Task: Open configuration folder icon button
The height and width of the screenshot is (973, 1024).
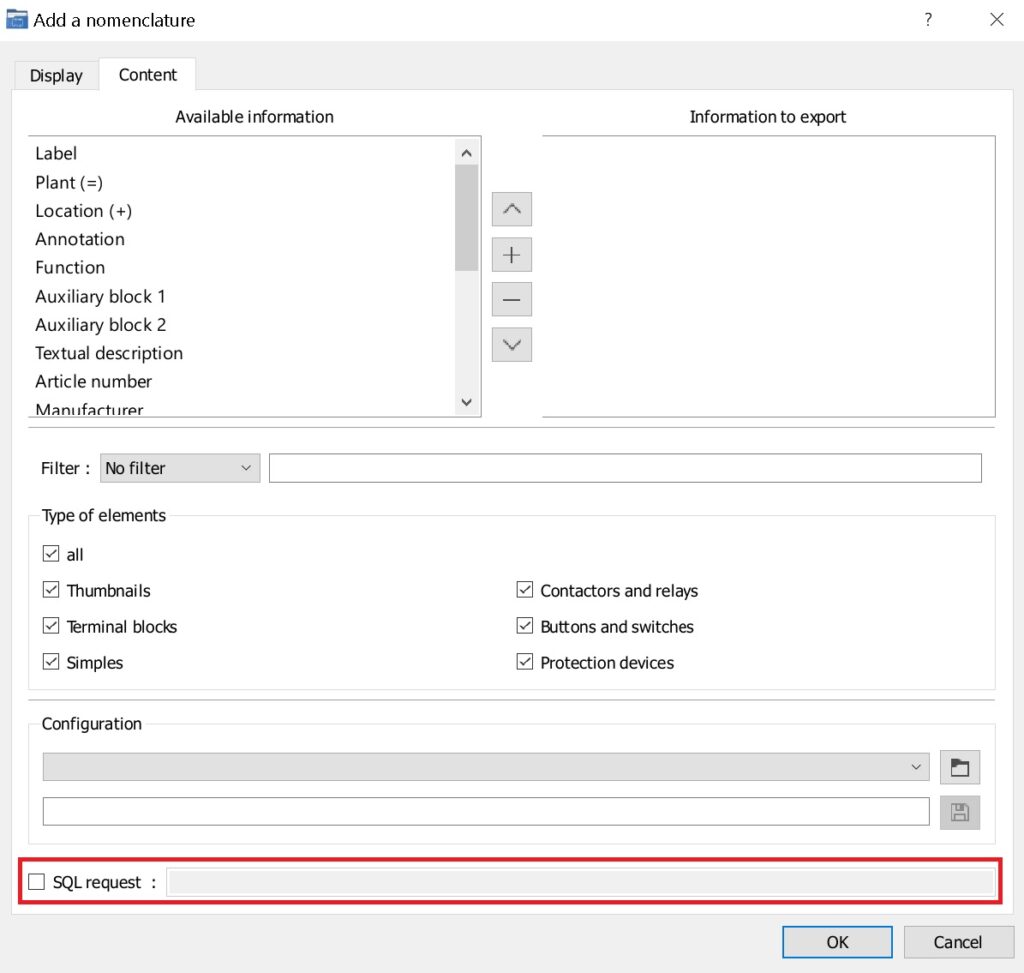Action: [x=960, y=767]
